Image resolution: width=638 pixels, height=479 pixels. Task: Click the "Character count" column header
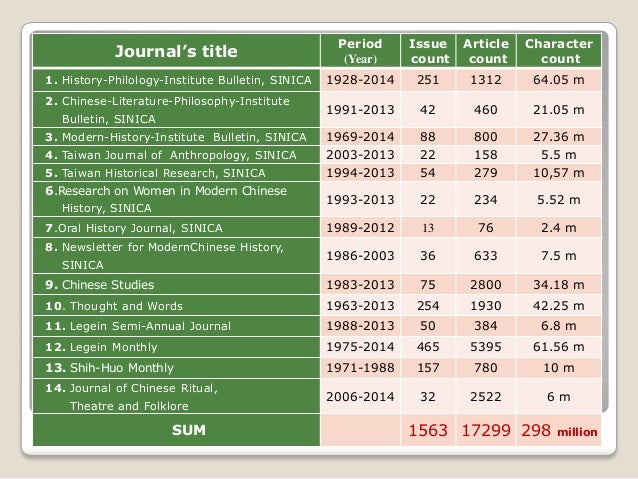point(559,51)
